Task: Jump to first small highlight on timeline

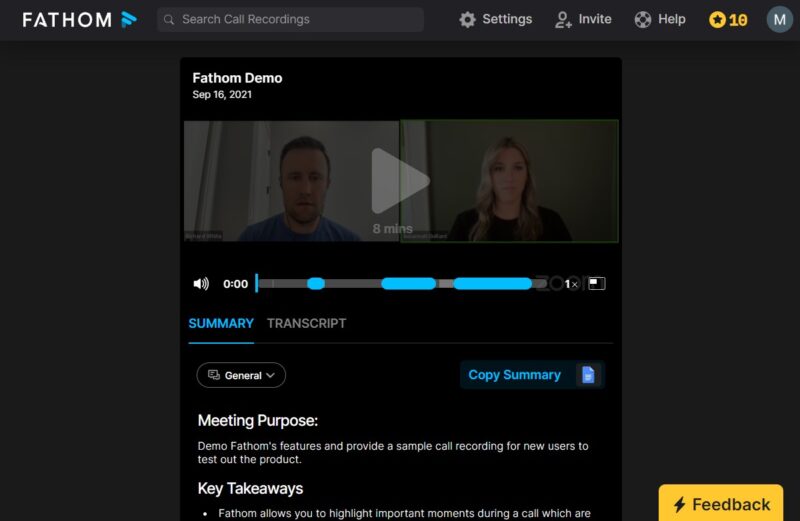Action: click(316, 284)
